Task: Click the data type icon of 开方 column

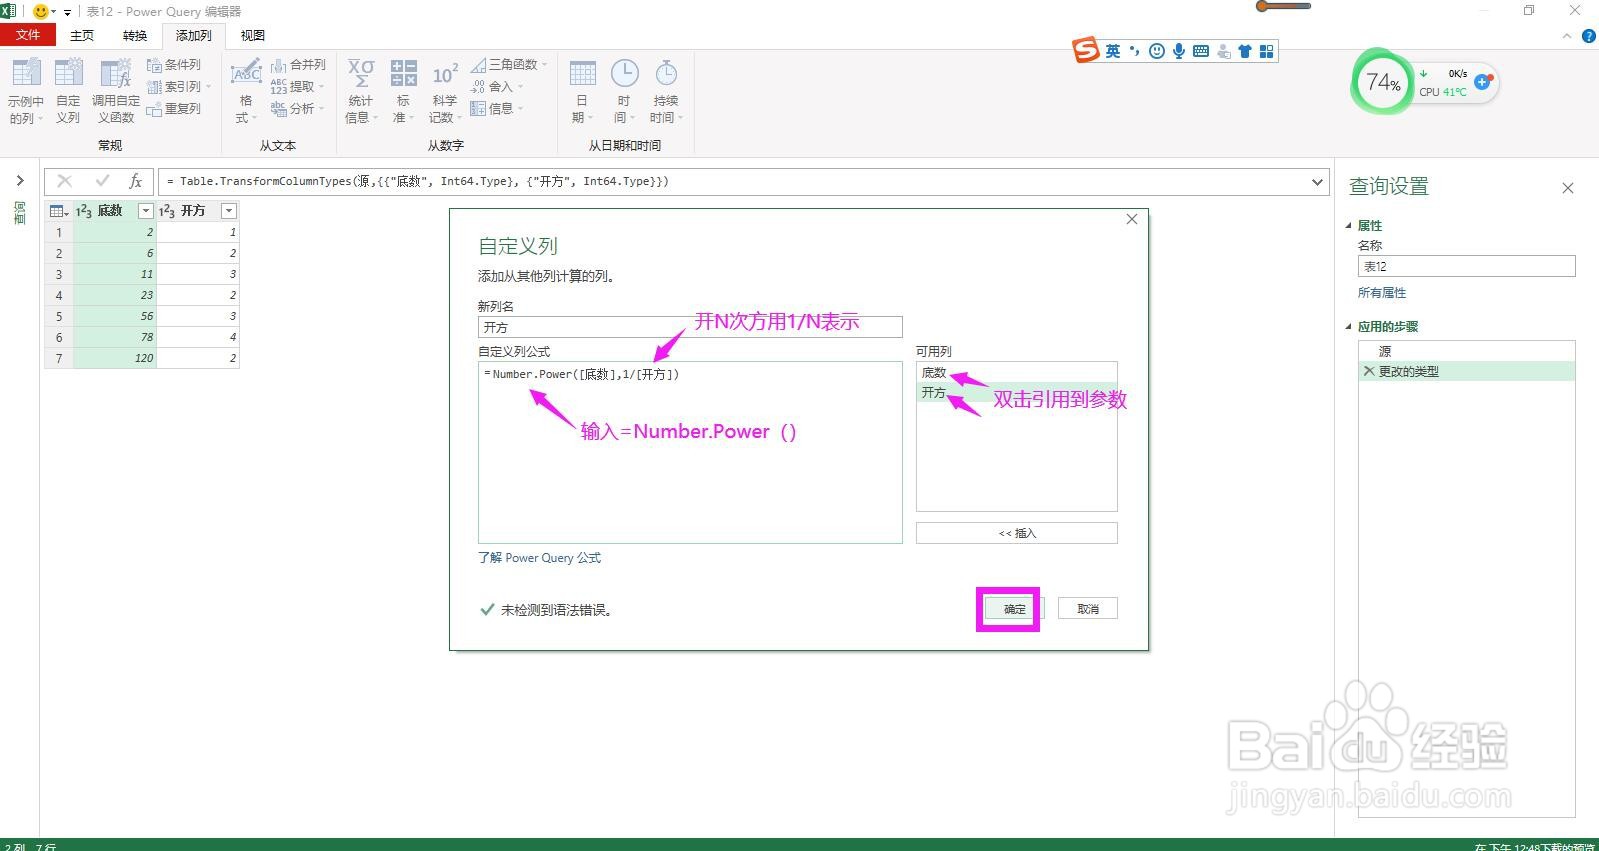Action: (167, 211)
